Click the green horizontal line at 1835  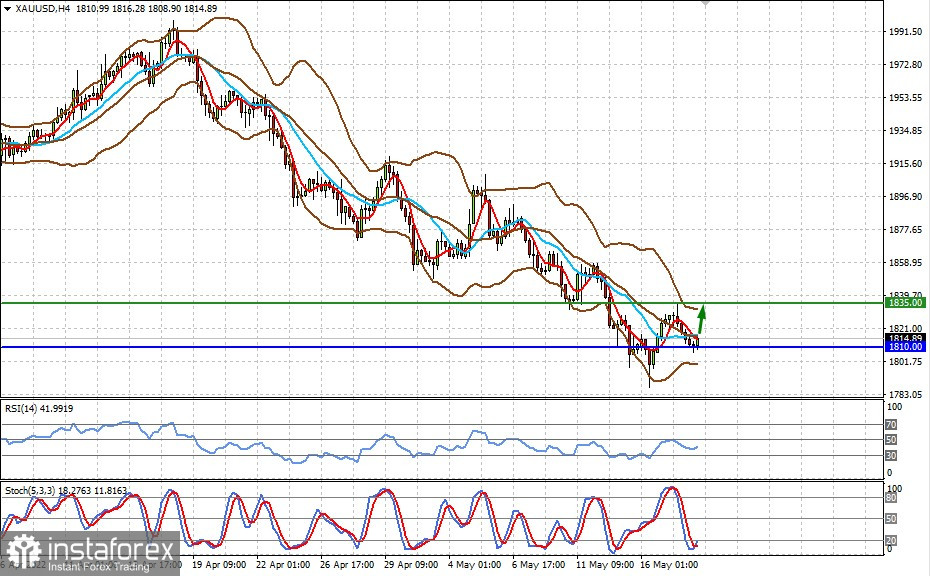(442, 303)
